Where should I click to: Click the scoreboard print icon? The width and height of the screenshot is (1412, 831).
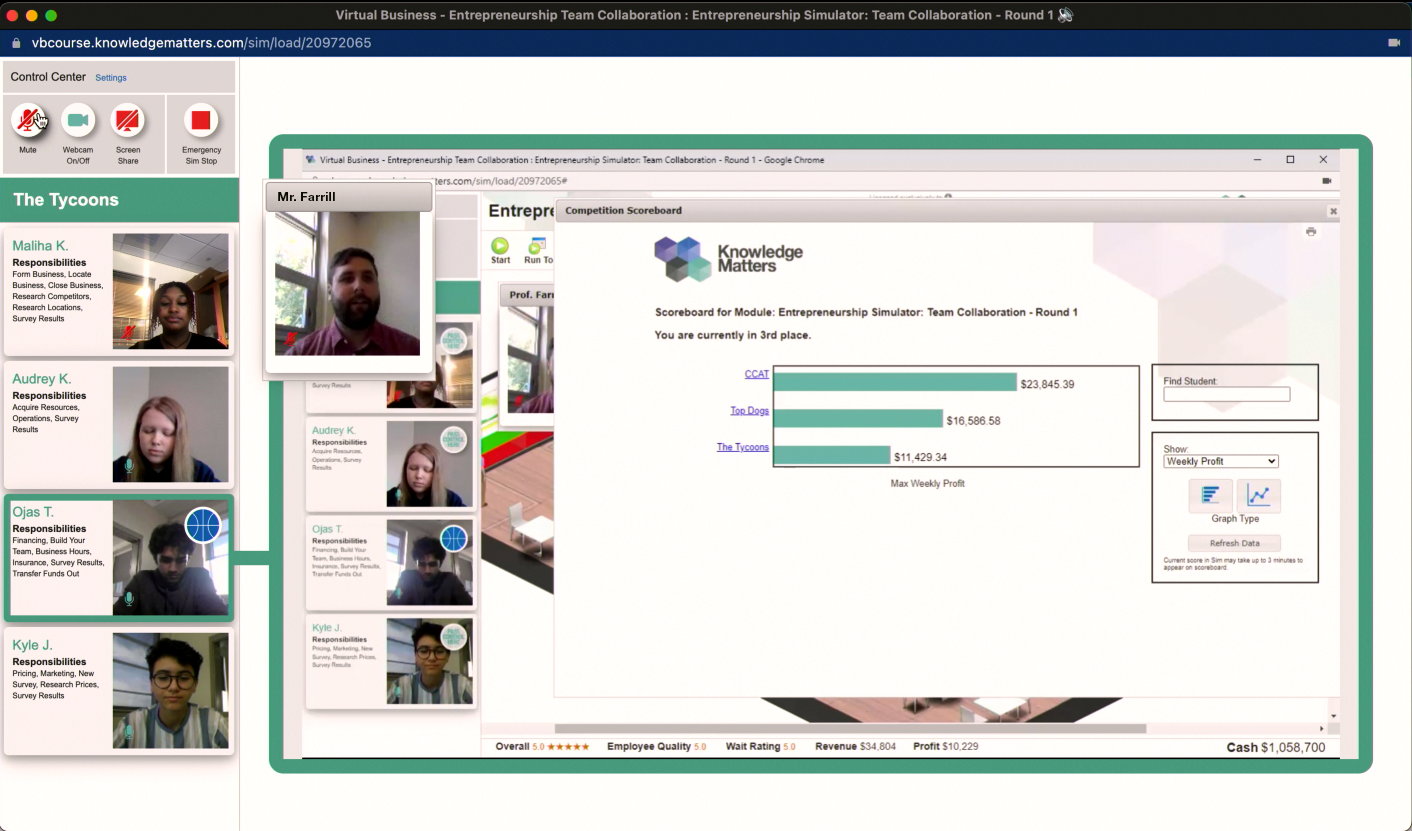(x=1311, y=232)
